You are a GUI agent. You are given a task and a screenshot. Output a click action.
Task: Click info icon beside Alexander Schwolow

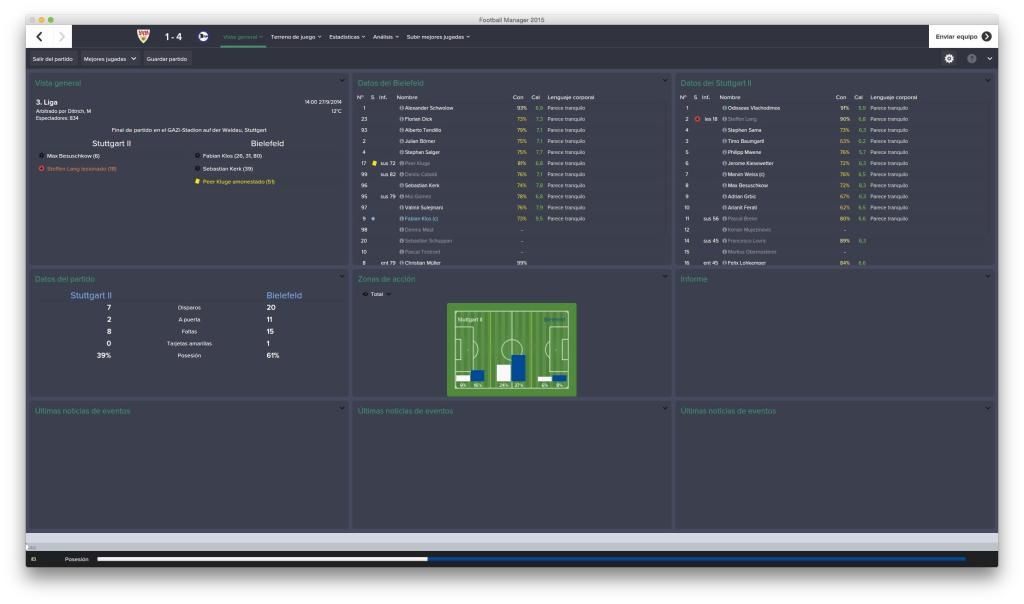(402, 108)
